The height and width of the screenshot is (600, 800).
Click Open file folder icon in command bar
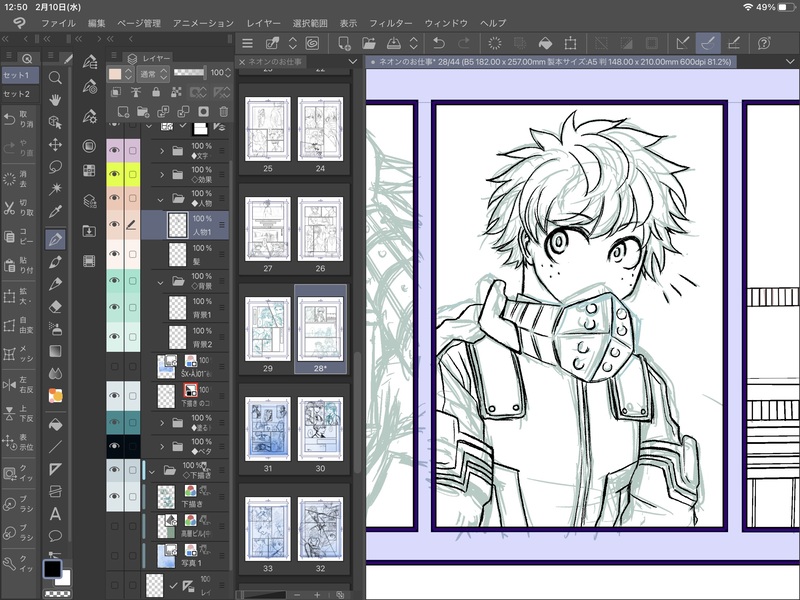click(368, 43)
